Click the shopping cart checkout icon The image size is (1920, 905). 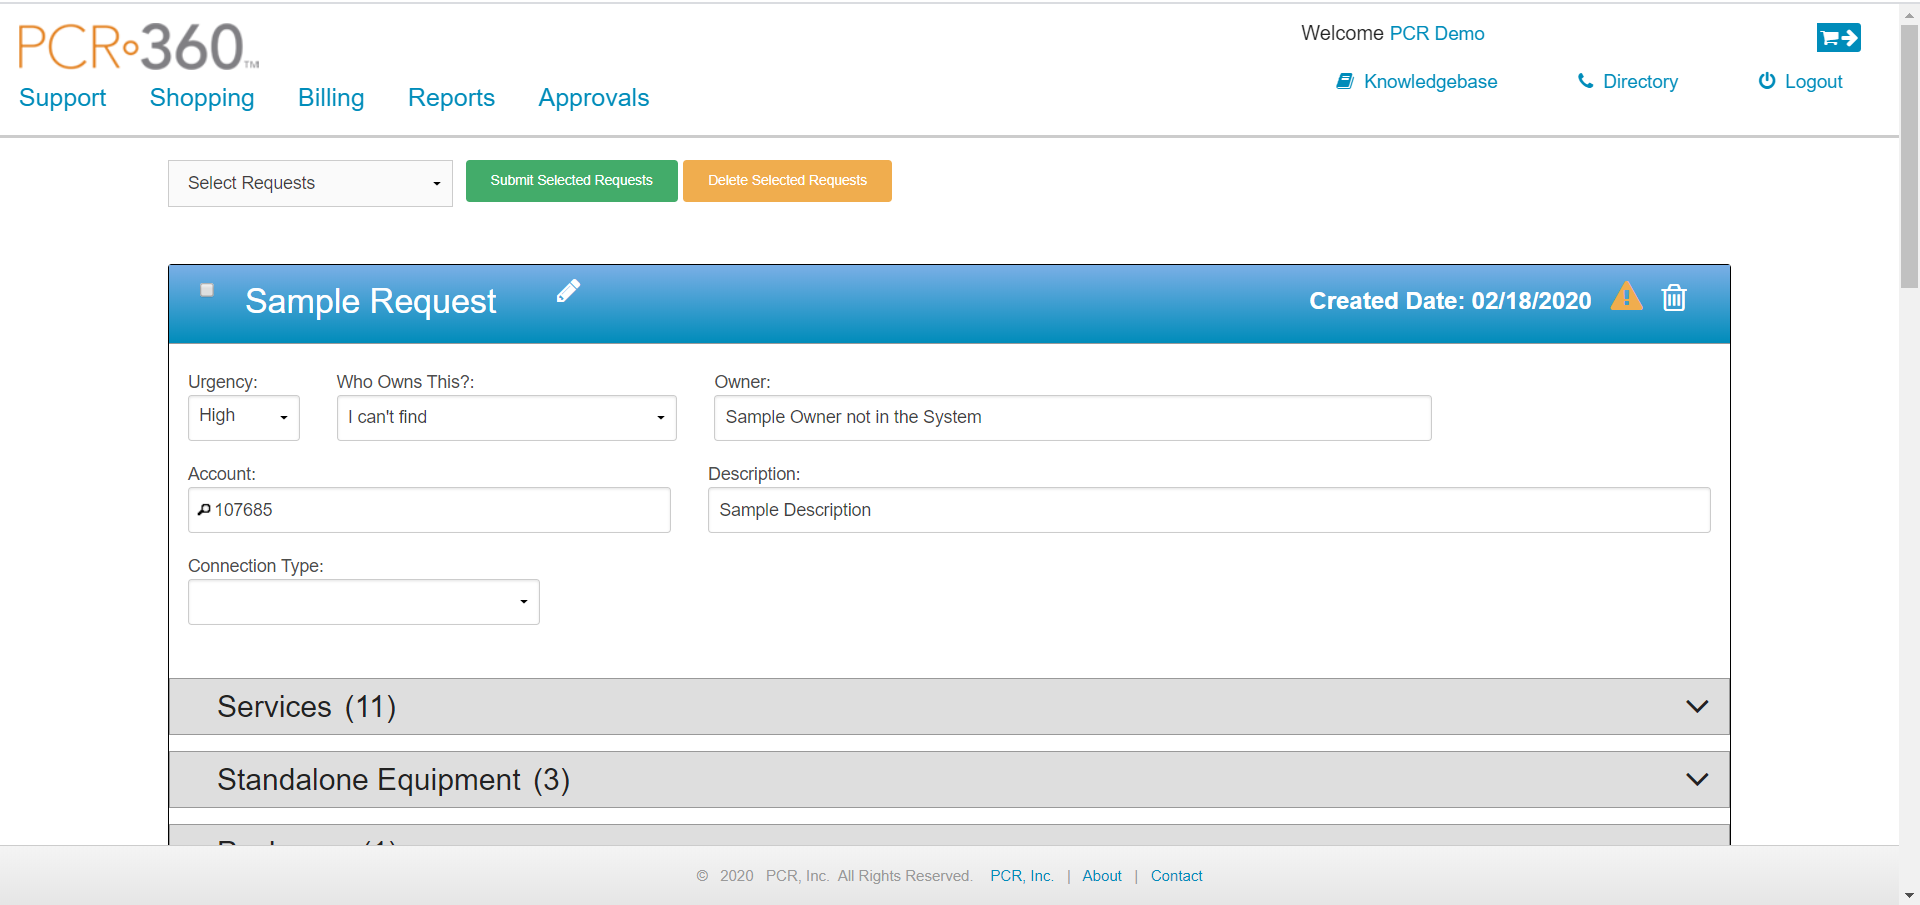pos(1838,38)
